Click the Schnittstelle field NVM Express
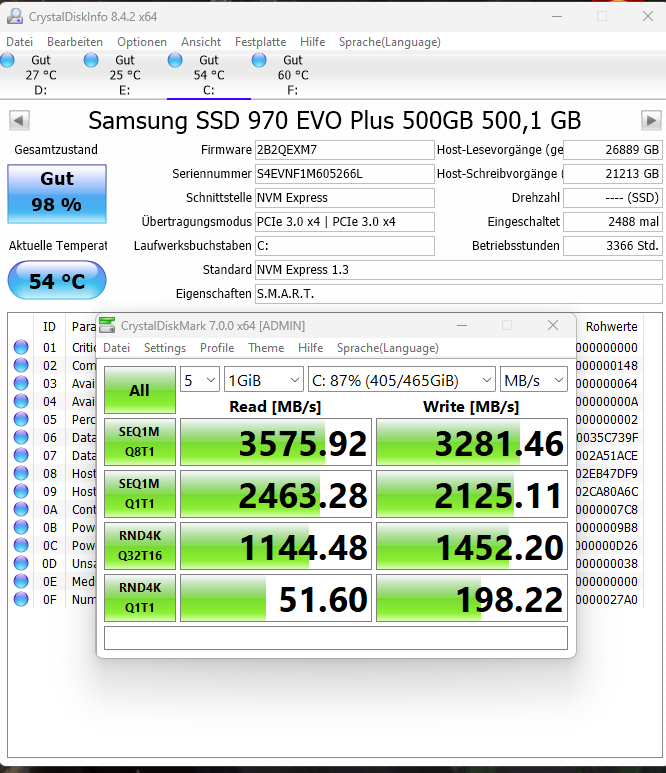 pos(344,198)
